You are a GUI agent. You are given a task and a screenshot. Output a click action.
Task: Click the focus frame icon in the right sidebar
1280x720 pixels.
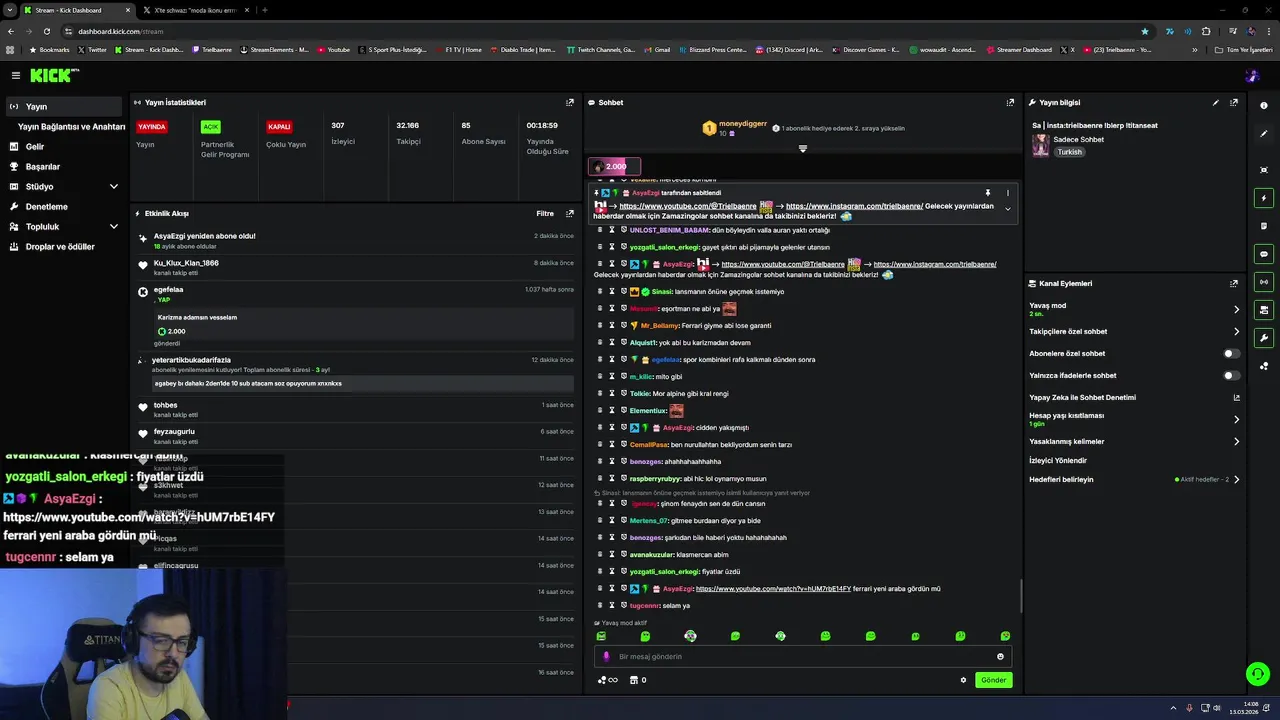pyautogui.click(x=1264, y=170)
